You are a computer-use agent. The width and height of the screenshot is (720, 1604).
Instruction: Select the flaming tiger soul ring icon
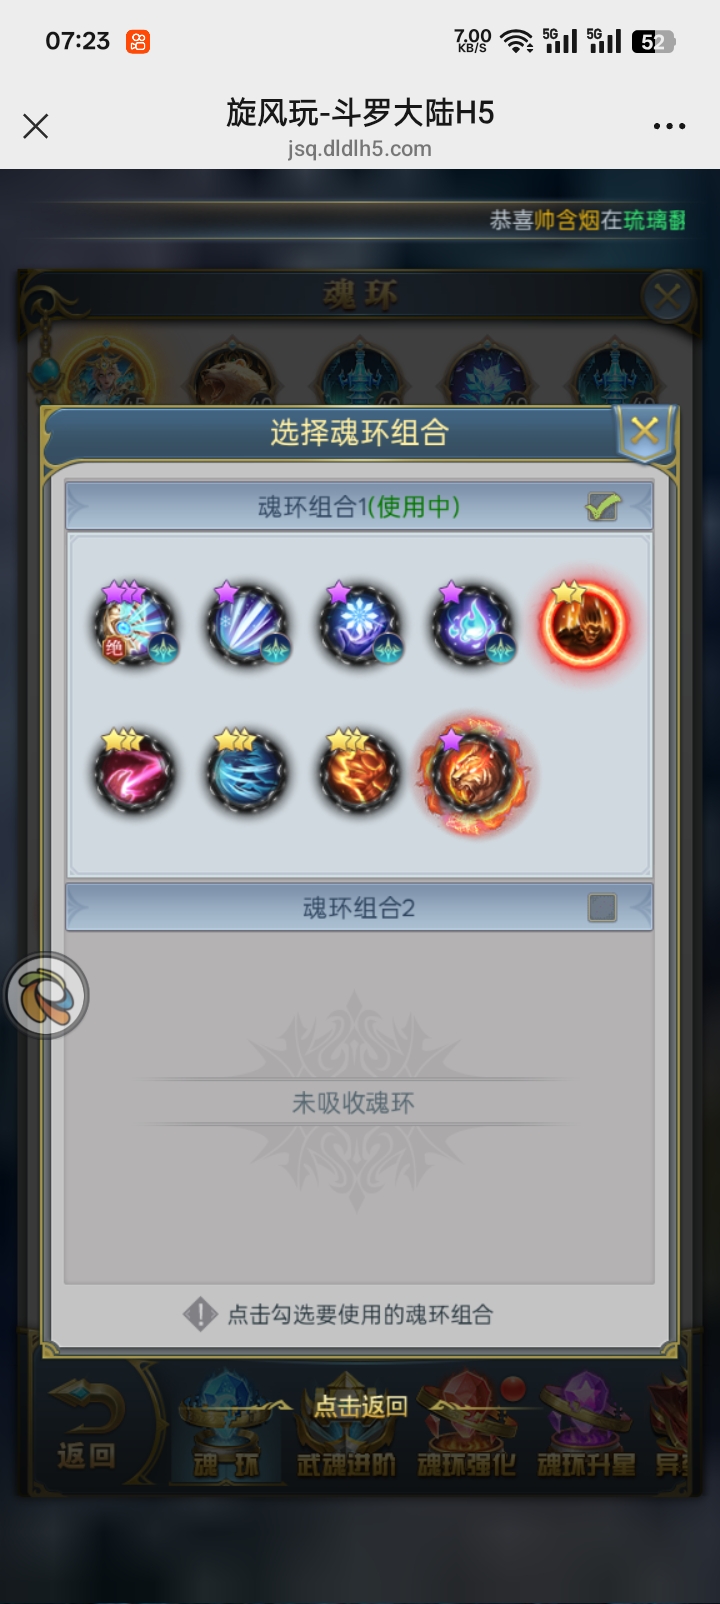click(x=472, y=773)
